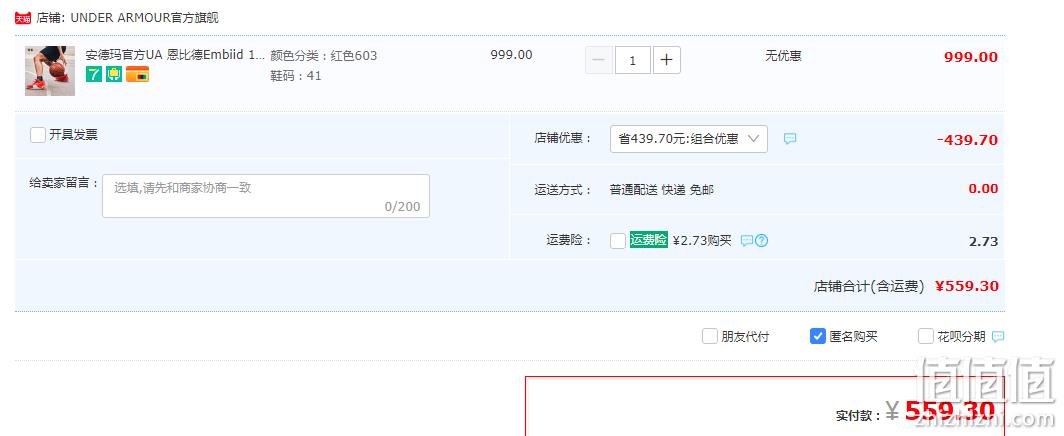Uncheck the 匿名购买 anonymous purchase checkbox
This screenshot has height=436, width=1064.
click(x=818, y=336)
